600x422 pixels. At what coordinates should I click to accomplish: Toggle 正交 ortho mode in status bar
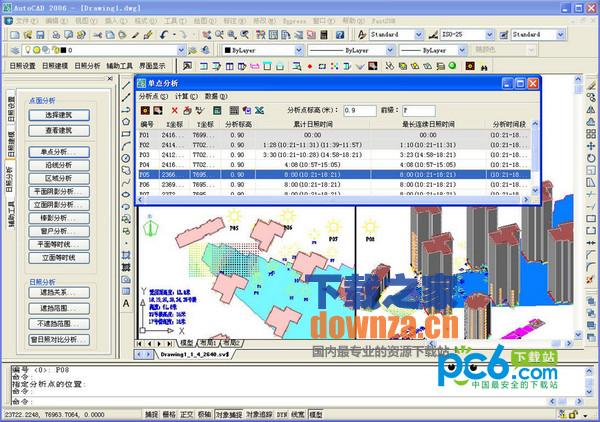(186, 413)
